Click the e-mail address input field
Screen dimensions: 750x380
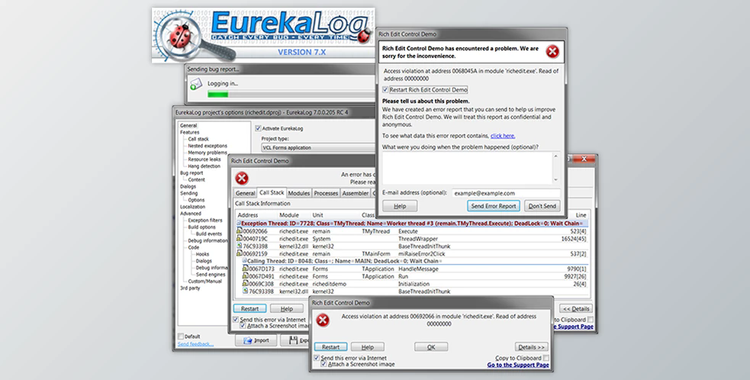pyautogui.click(x=506, y=193)
